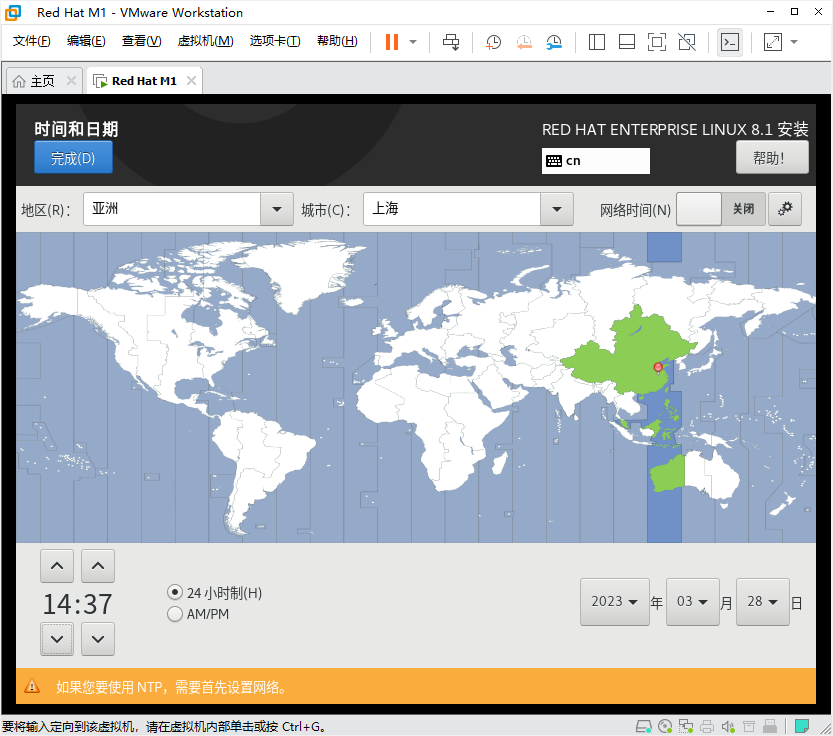Screen dimensions: 833x736
Task: Open the 帮助(H) menu
Action: (337, 41)
